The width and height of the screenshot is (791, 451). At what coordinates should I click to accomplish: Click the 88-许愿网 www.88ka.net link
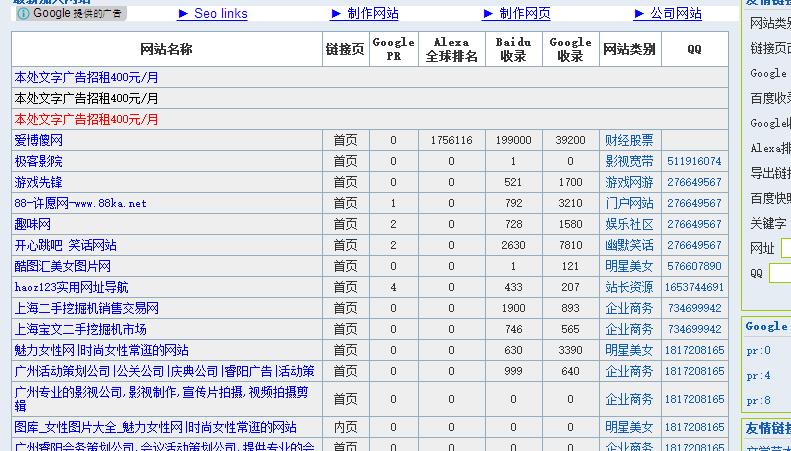coord(80,203)
